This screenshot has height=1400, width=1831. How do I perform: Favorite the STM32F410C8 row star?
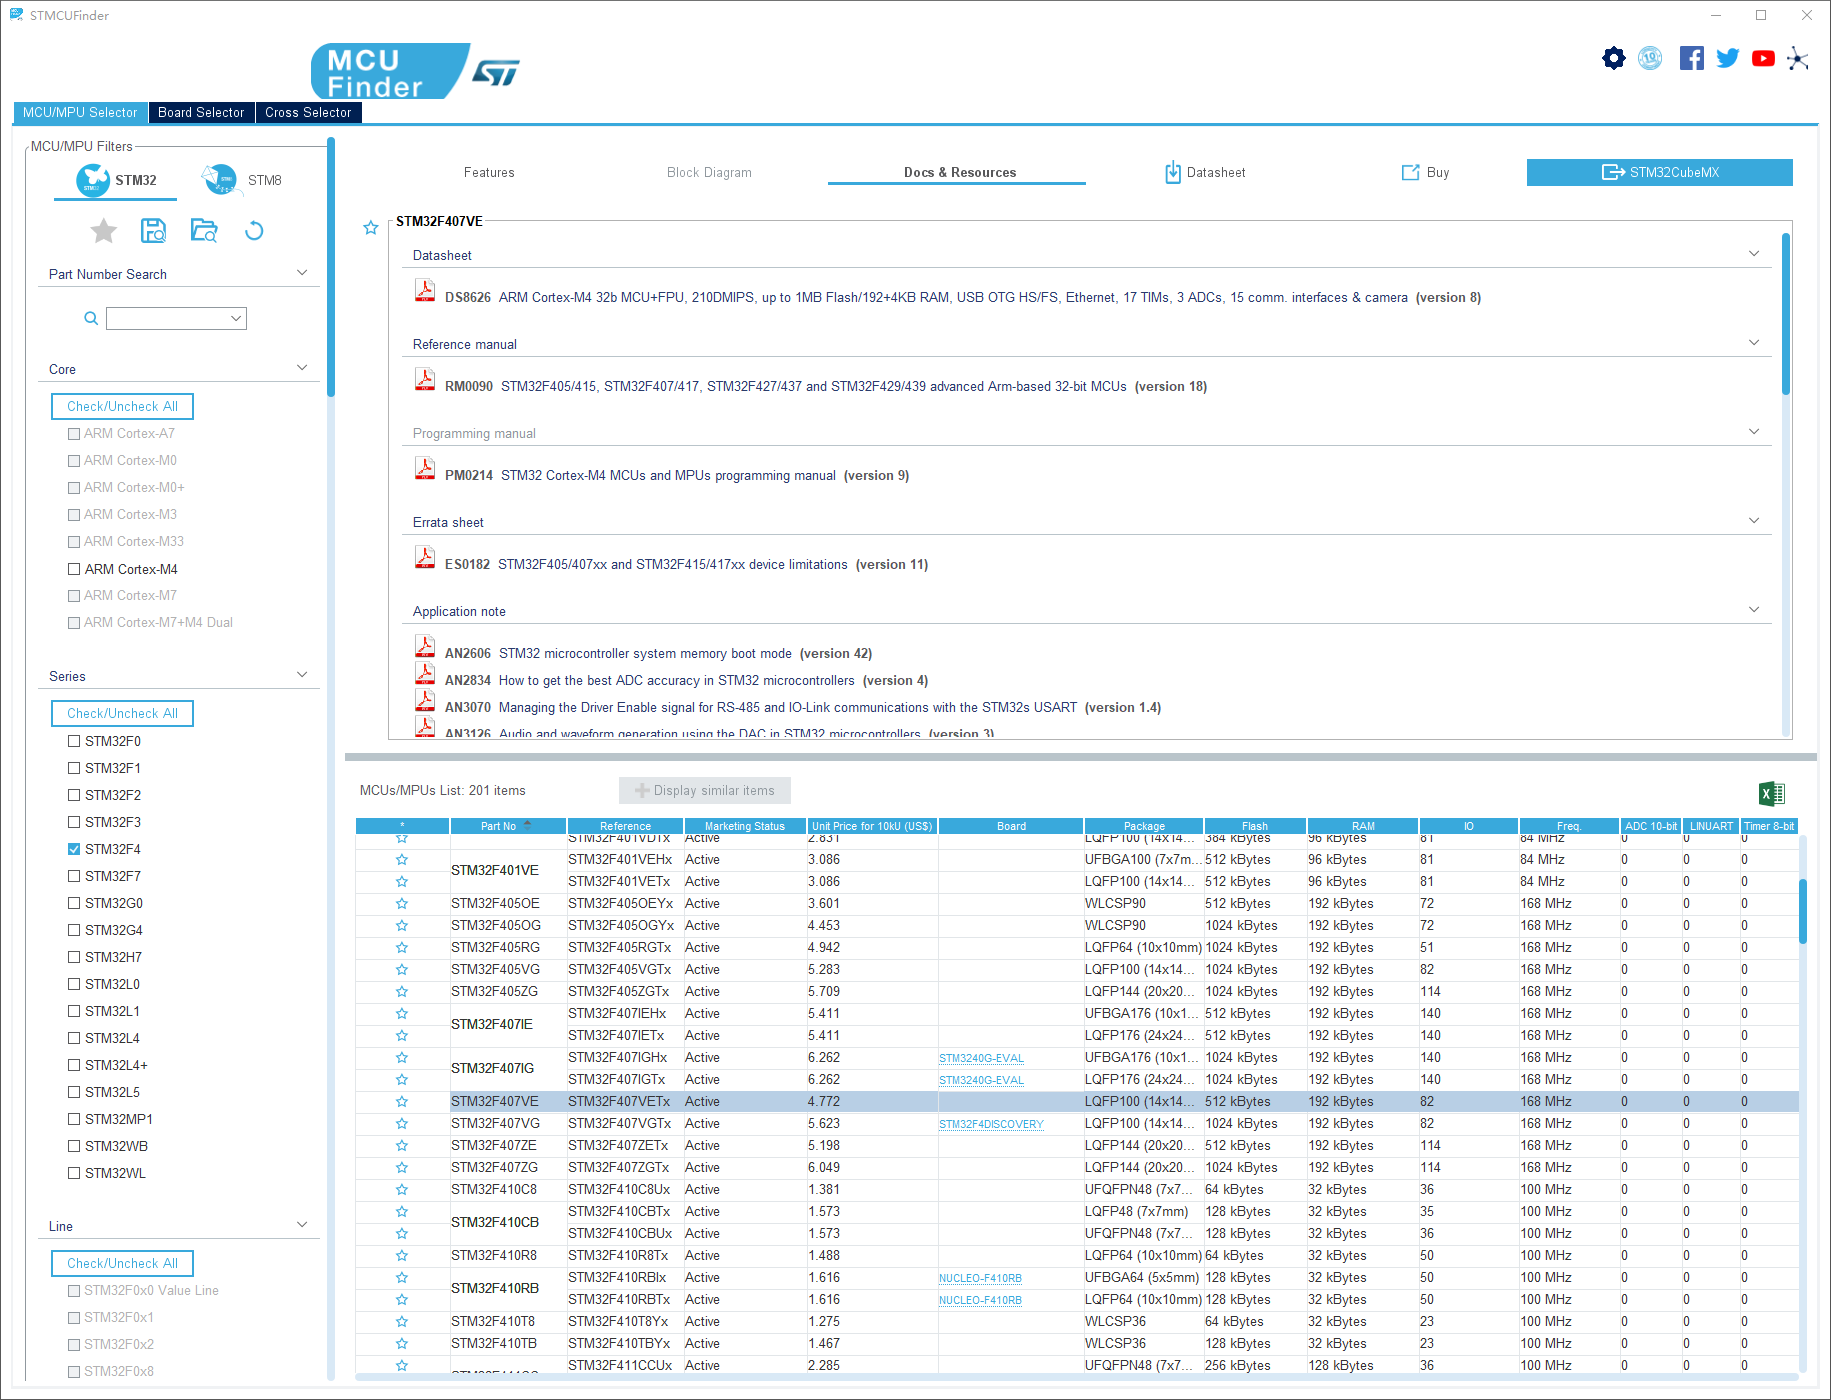pos(402,1190)
